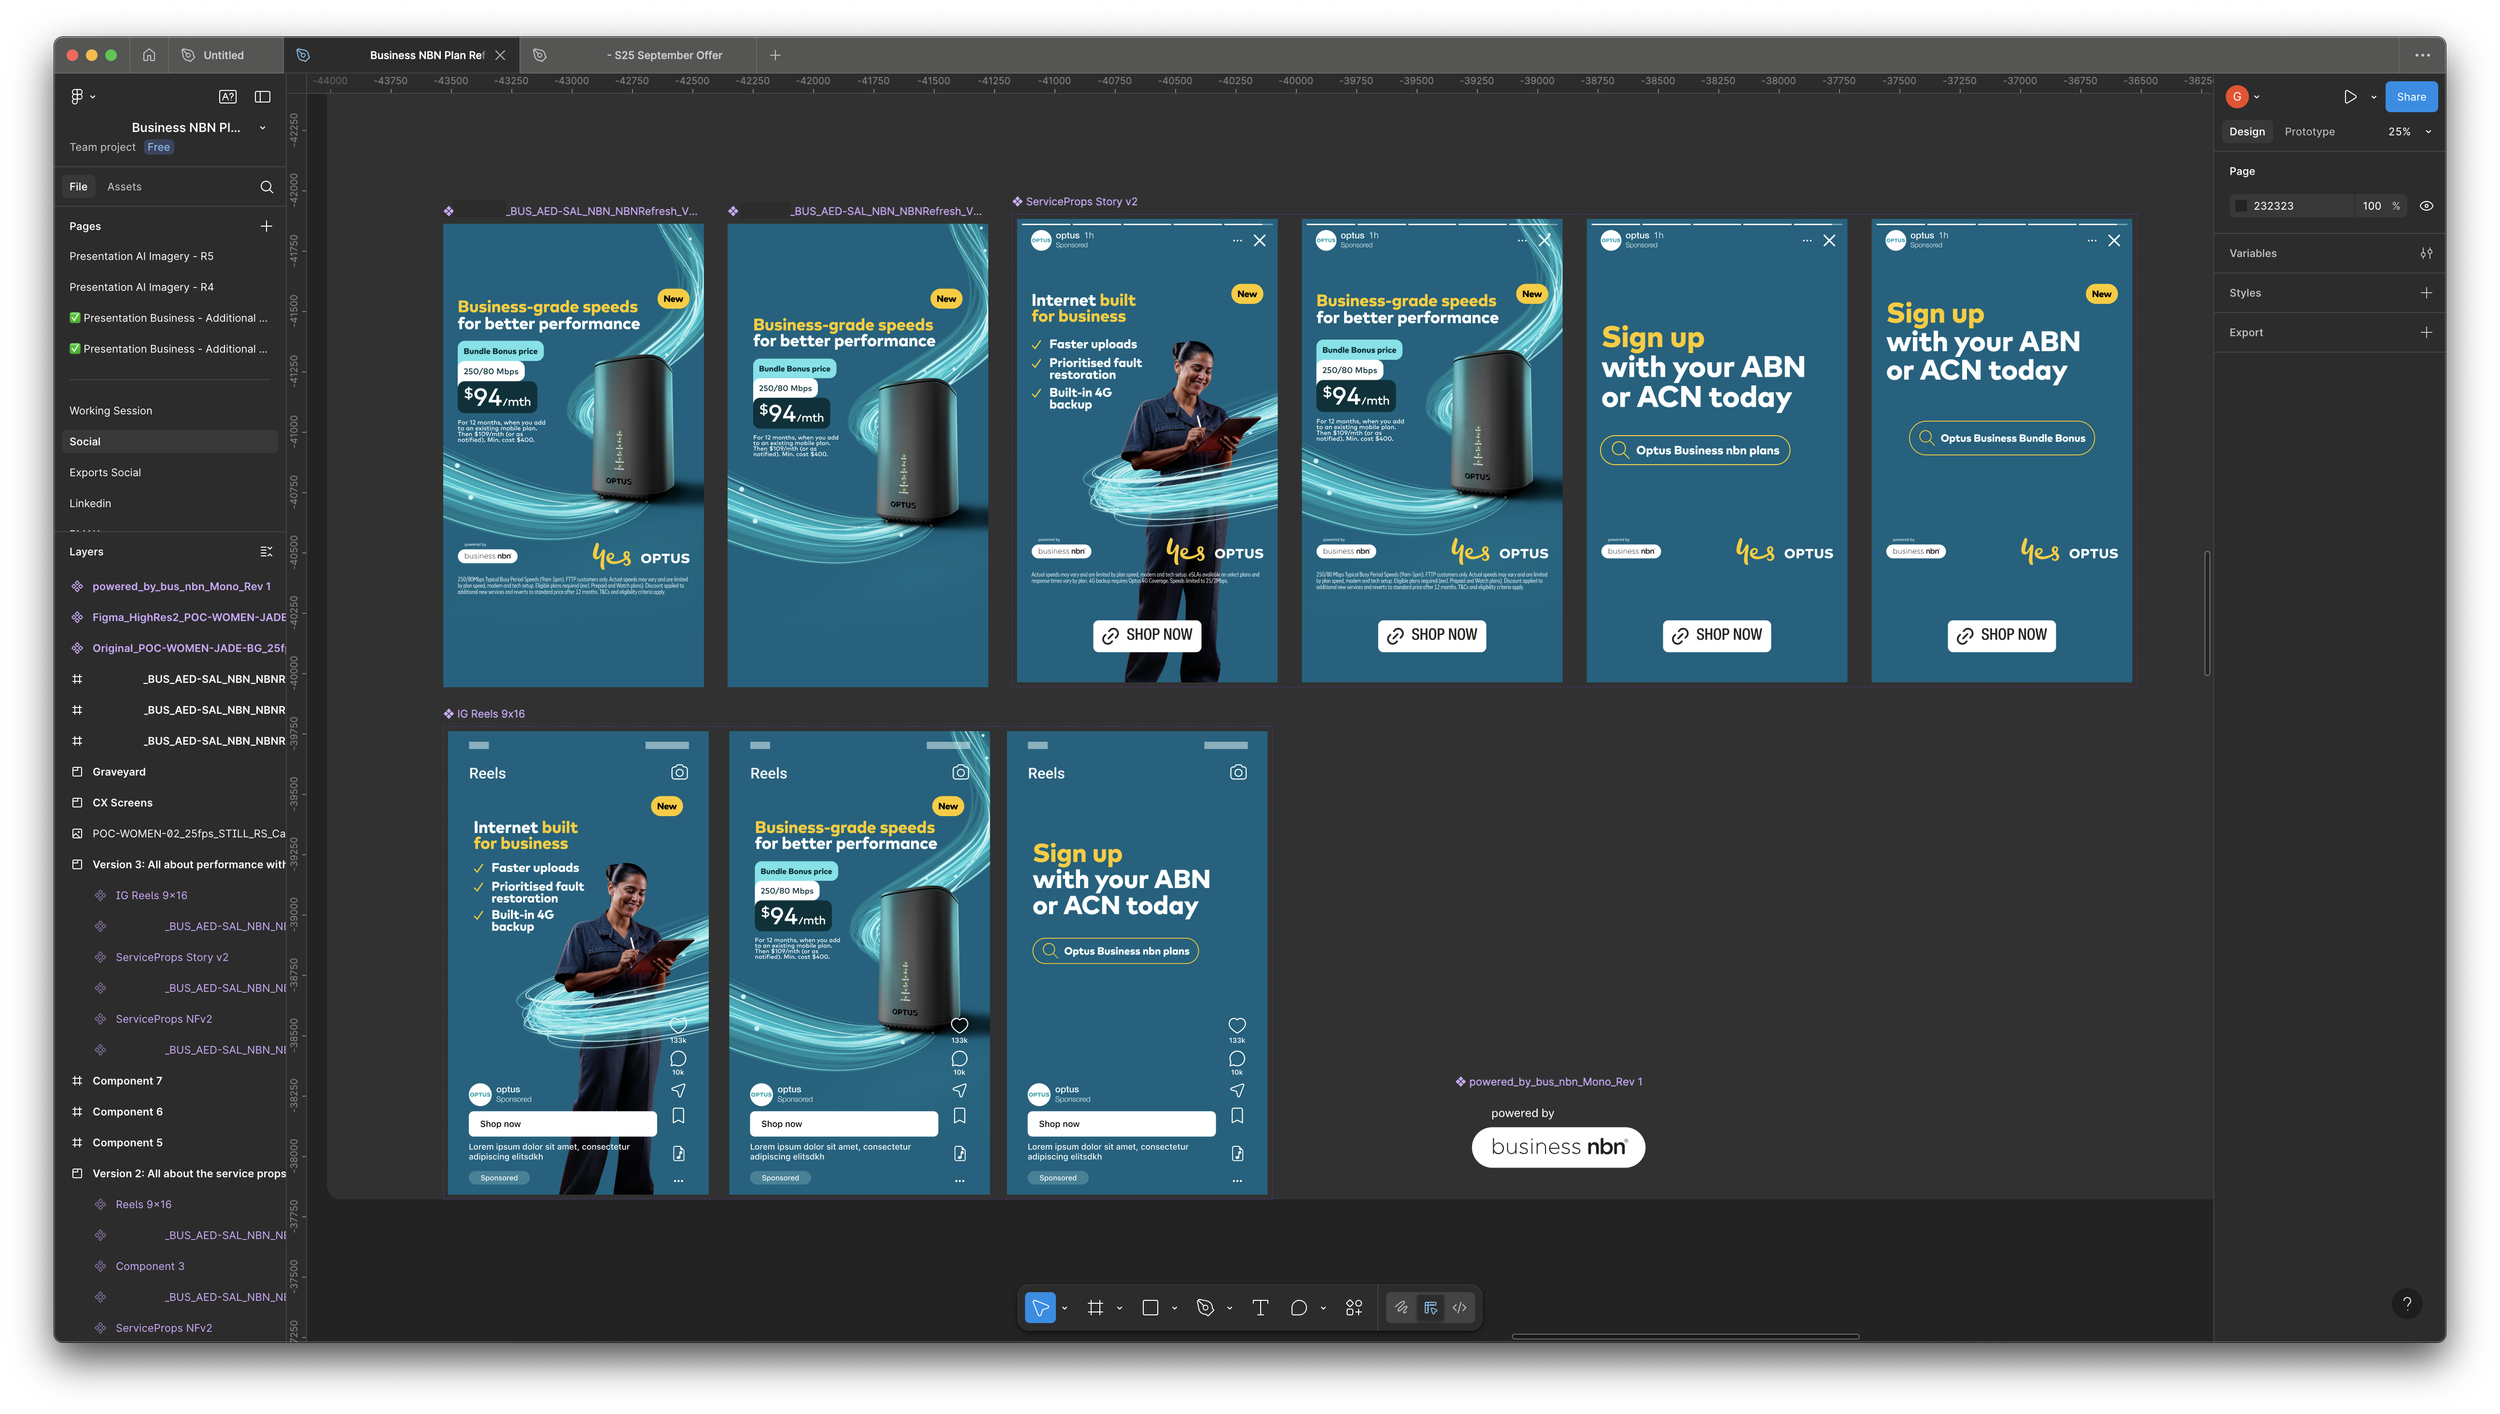The width and height of the screenshot is (2500, 1414).
Task: Close the Business NBN Plan Ref tab
Action: (x=500, y=55)
